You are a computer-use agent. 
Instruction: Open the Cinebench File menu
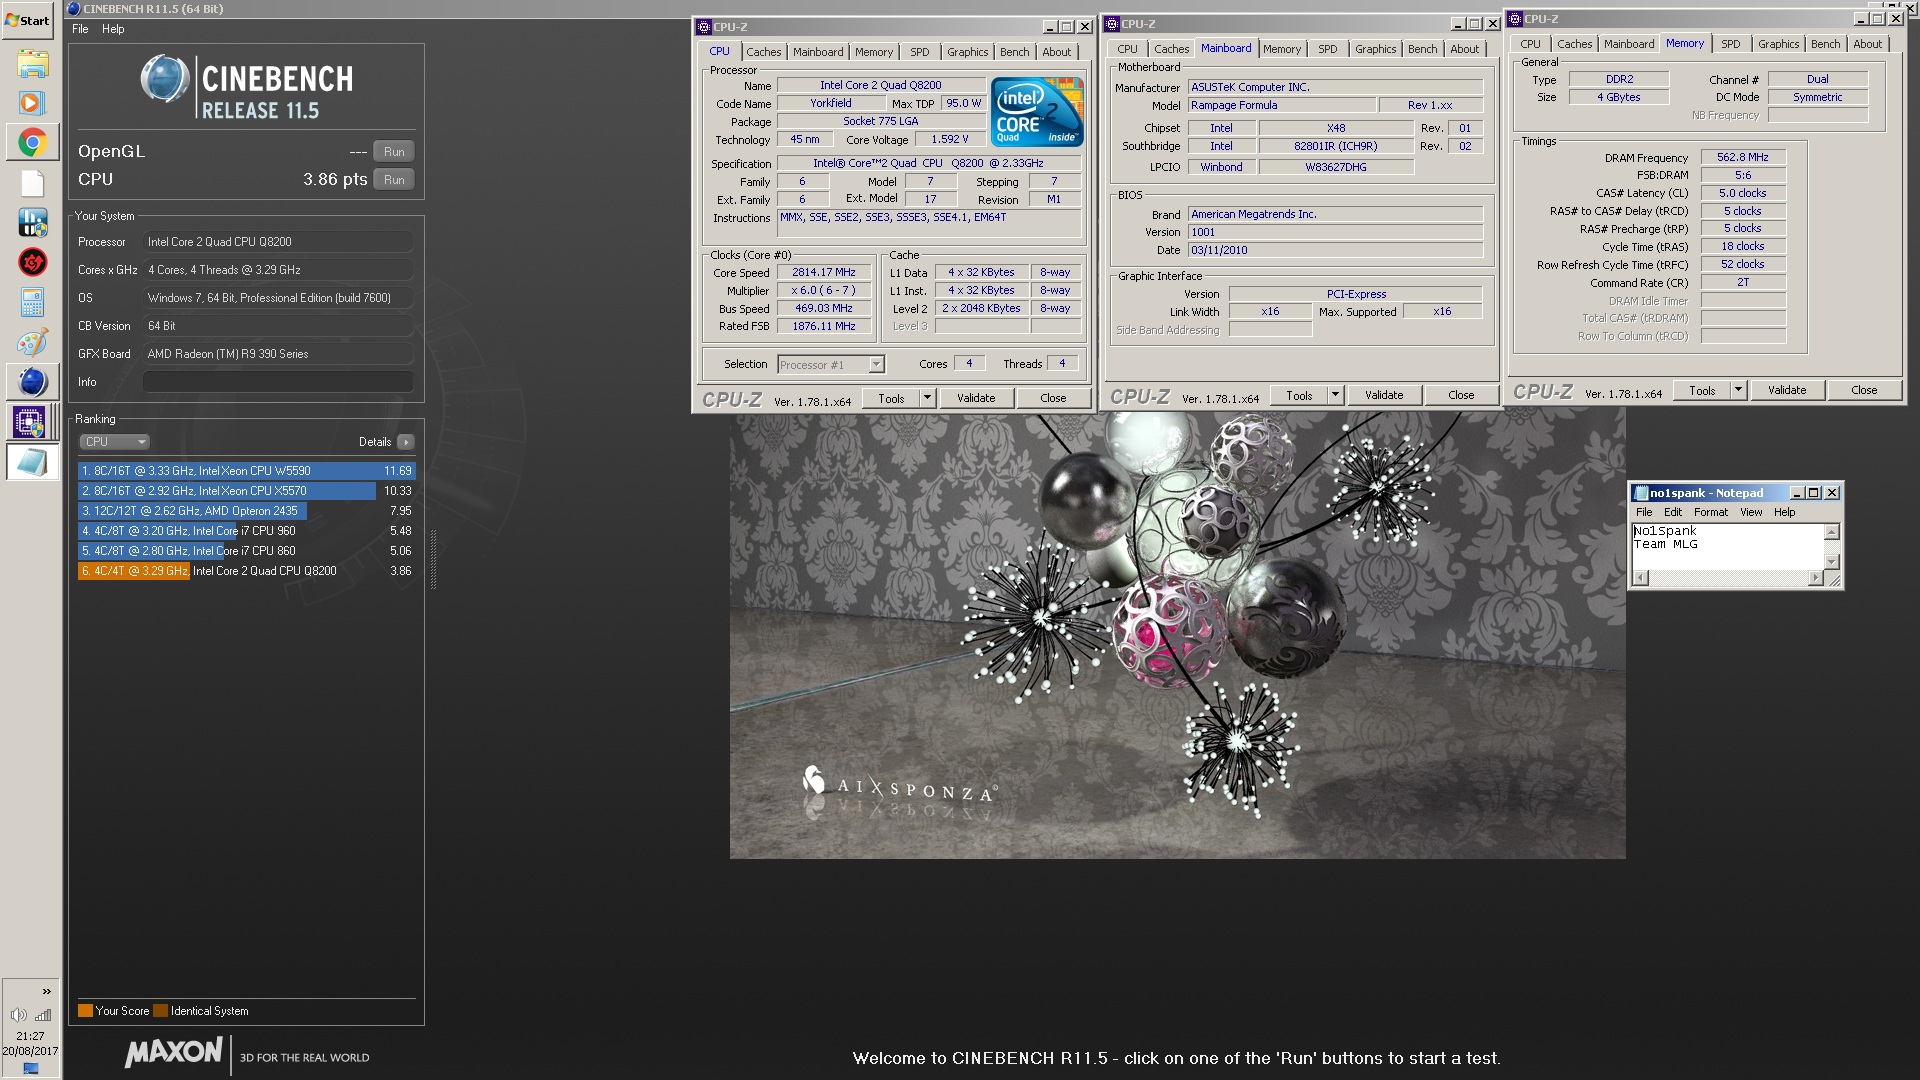pos(80,29)
